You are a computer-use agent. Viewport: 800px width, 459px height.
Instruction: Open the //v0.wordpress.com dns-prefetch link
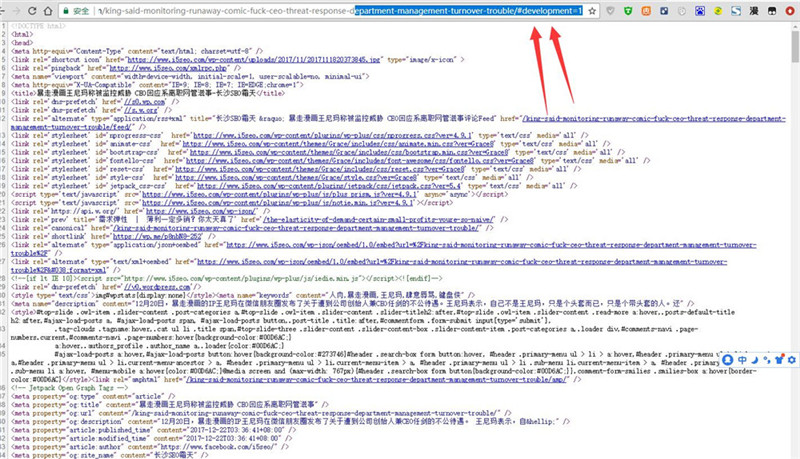[157, 287]
